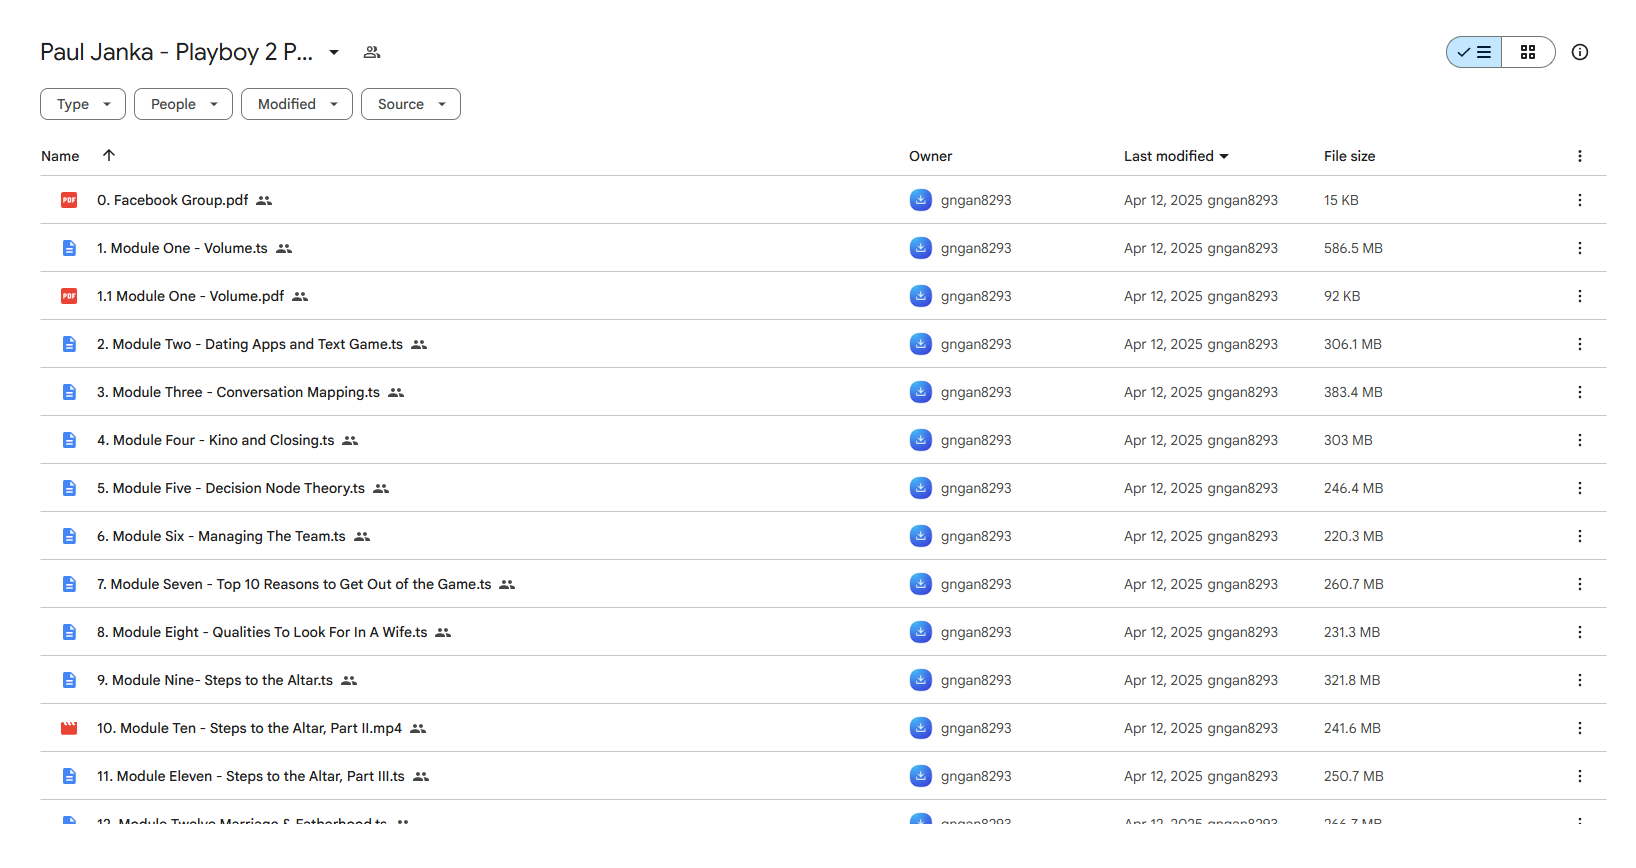Select 1. Module One - Volume.ts file
The image size is (1636, 868).
(182, 248)
